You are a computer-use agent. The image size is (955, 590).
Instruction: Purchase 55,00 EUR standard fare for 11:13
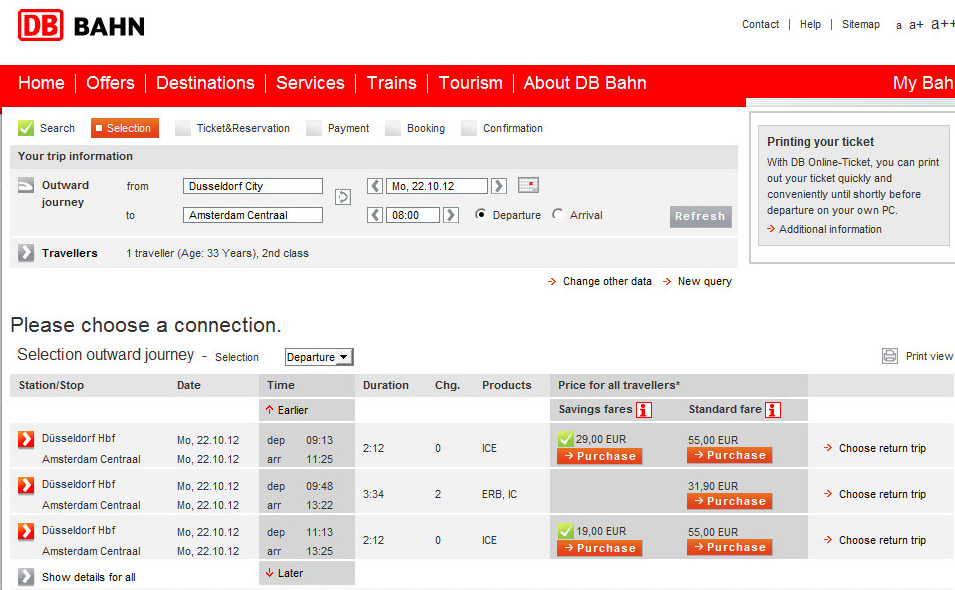tap(730, 547)
